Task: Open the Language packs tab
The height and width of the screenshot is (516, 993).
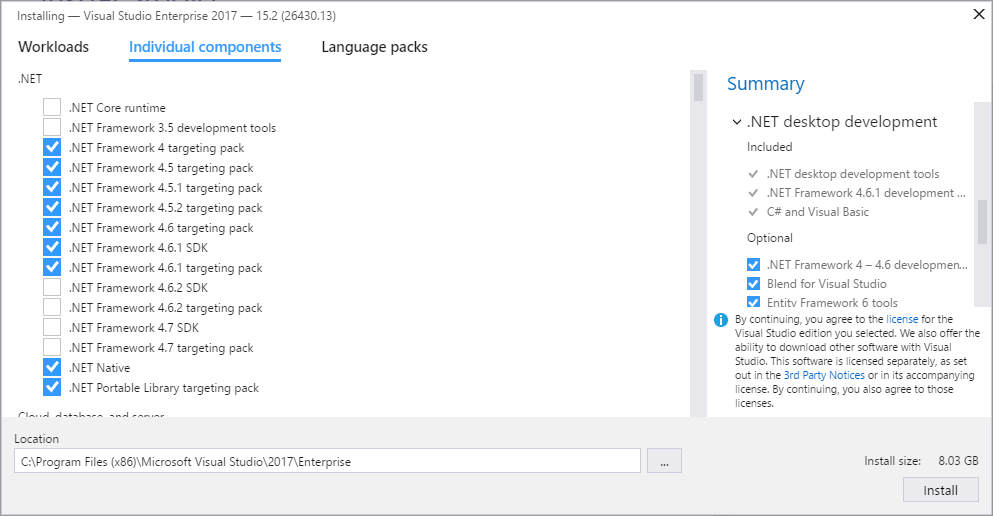Action: tap(374, 47)
